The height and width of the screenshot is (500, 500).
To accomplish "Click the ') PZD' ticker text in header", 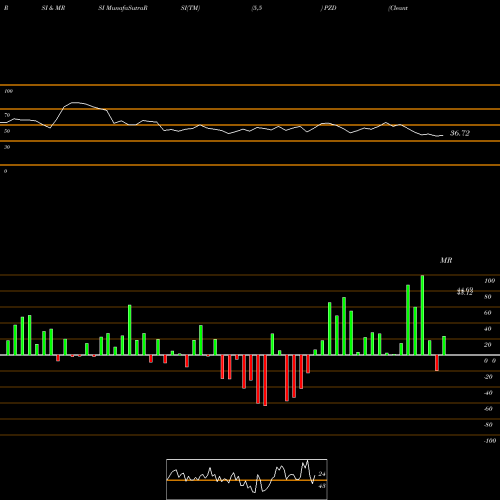I will tap(329, 8).
